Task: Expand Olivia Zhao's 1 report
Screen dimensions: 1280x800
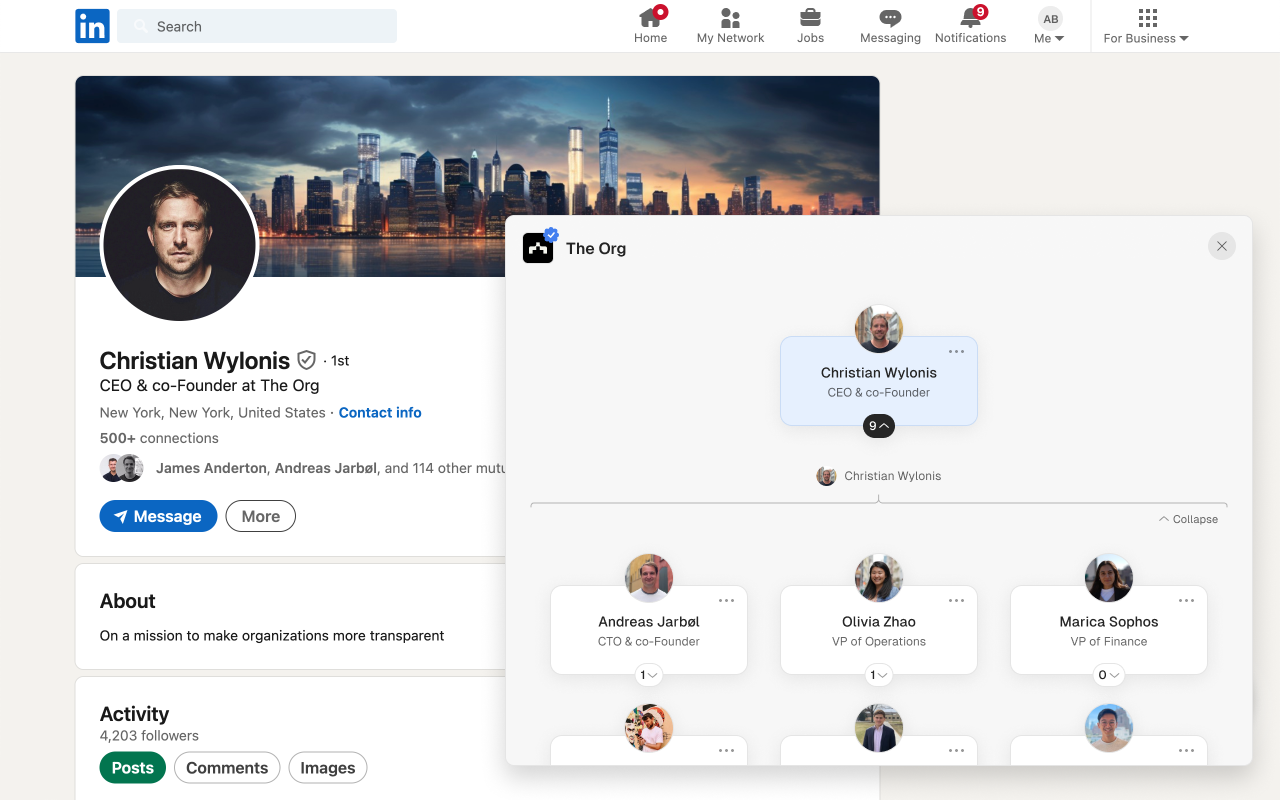Action: click(879, 675)
